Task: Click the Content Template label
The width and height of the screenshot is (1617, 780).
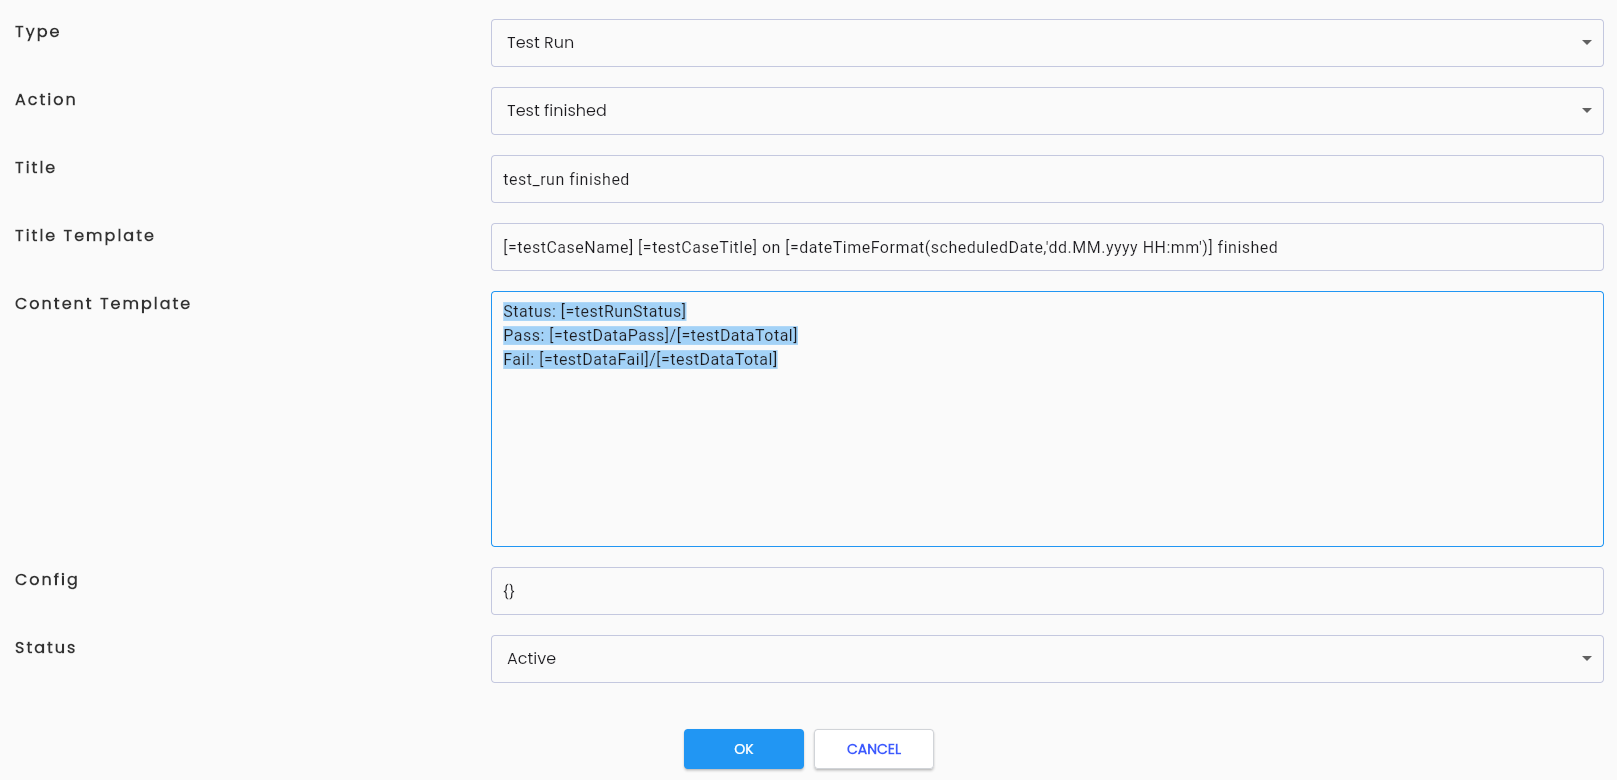Action: pyautogui.click(x=103, y=304)
